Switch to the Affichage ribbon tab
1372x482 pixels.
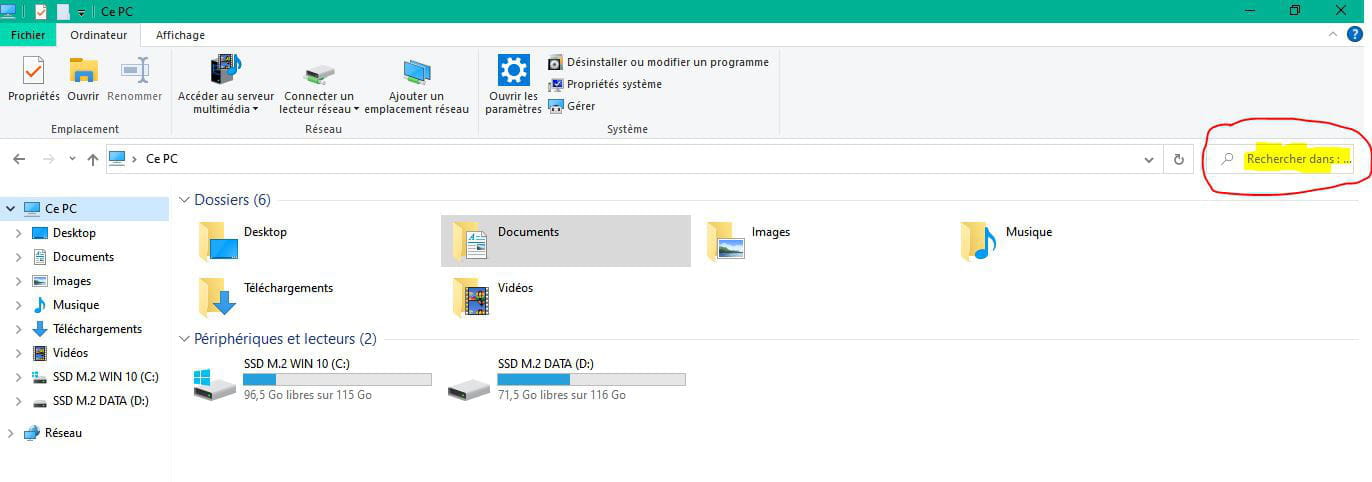(x=180, y=35)
